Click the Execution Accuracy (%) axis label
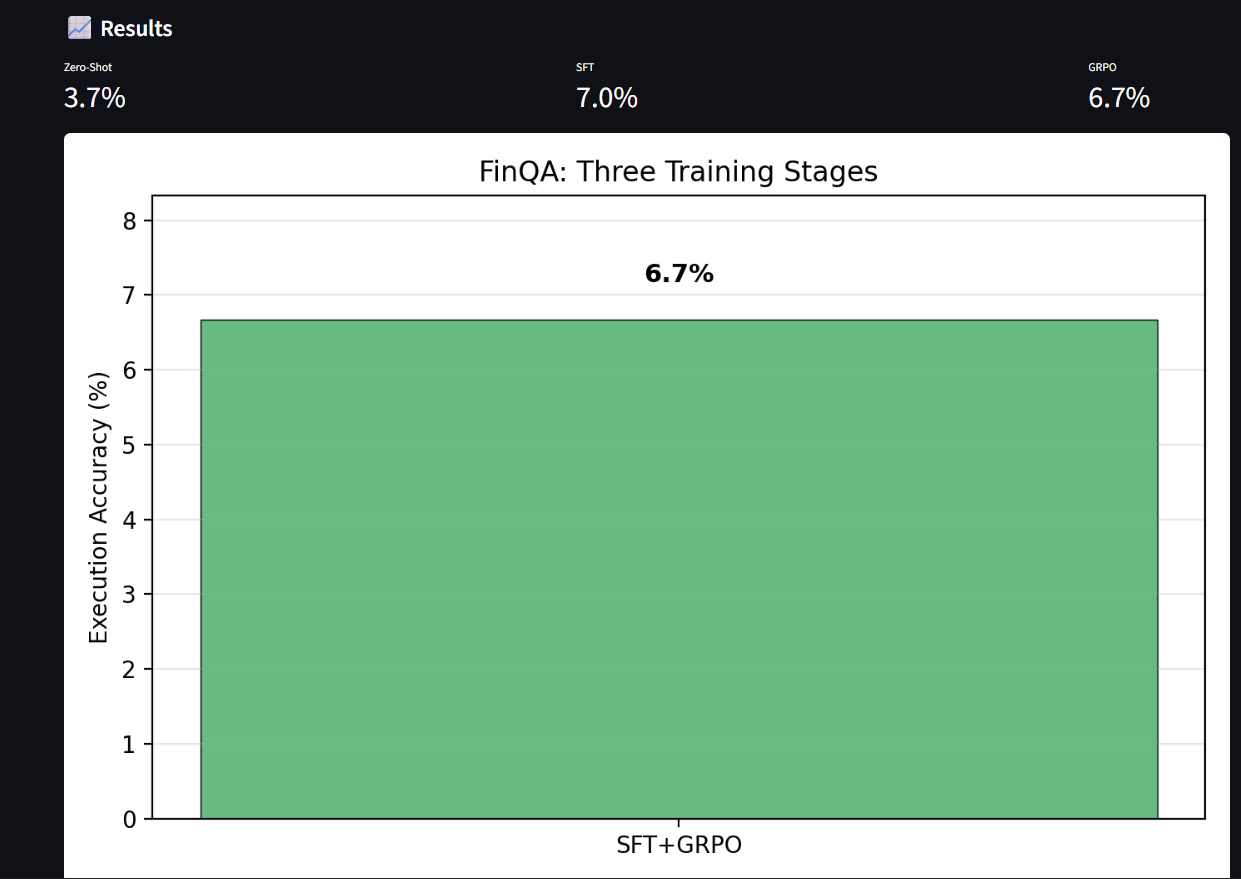This screenshot has width=1241, height=879. tap(98, 508)
